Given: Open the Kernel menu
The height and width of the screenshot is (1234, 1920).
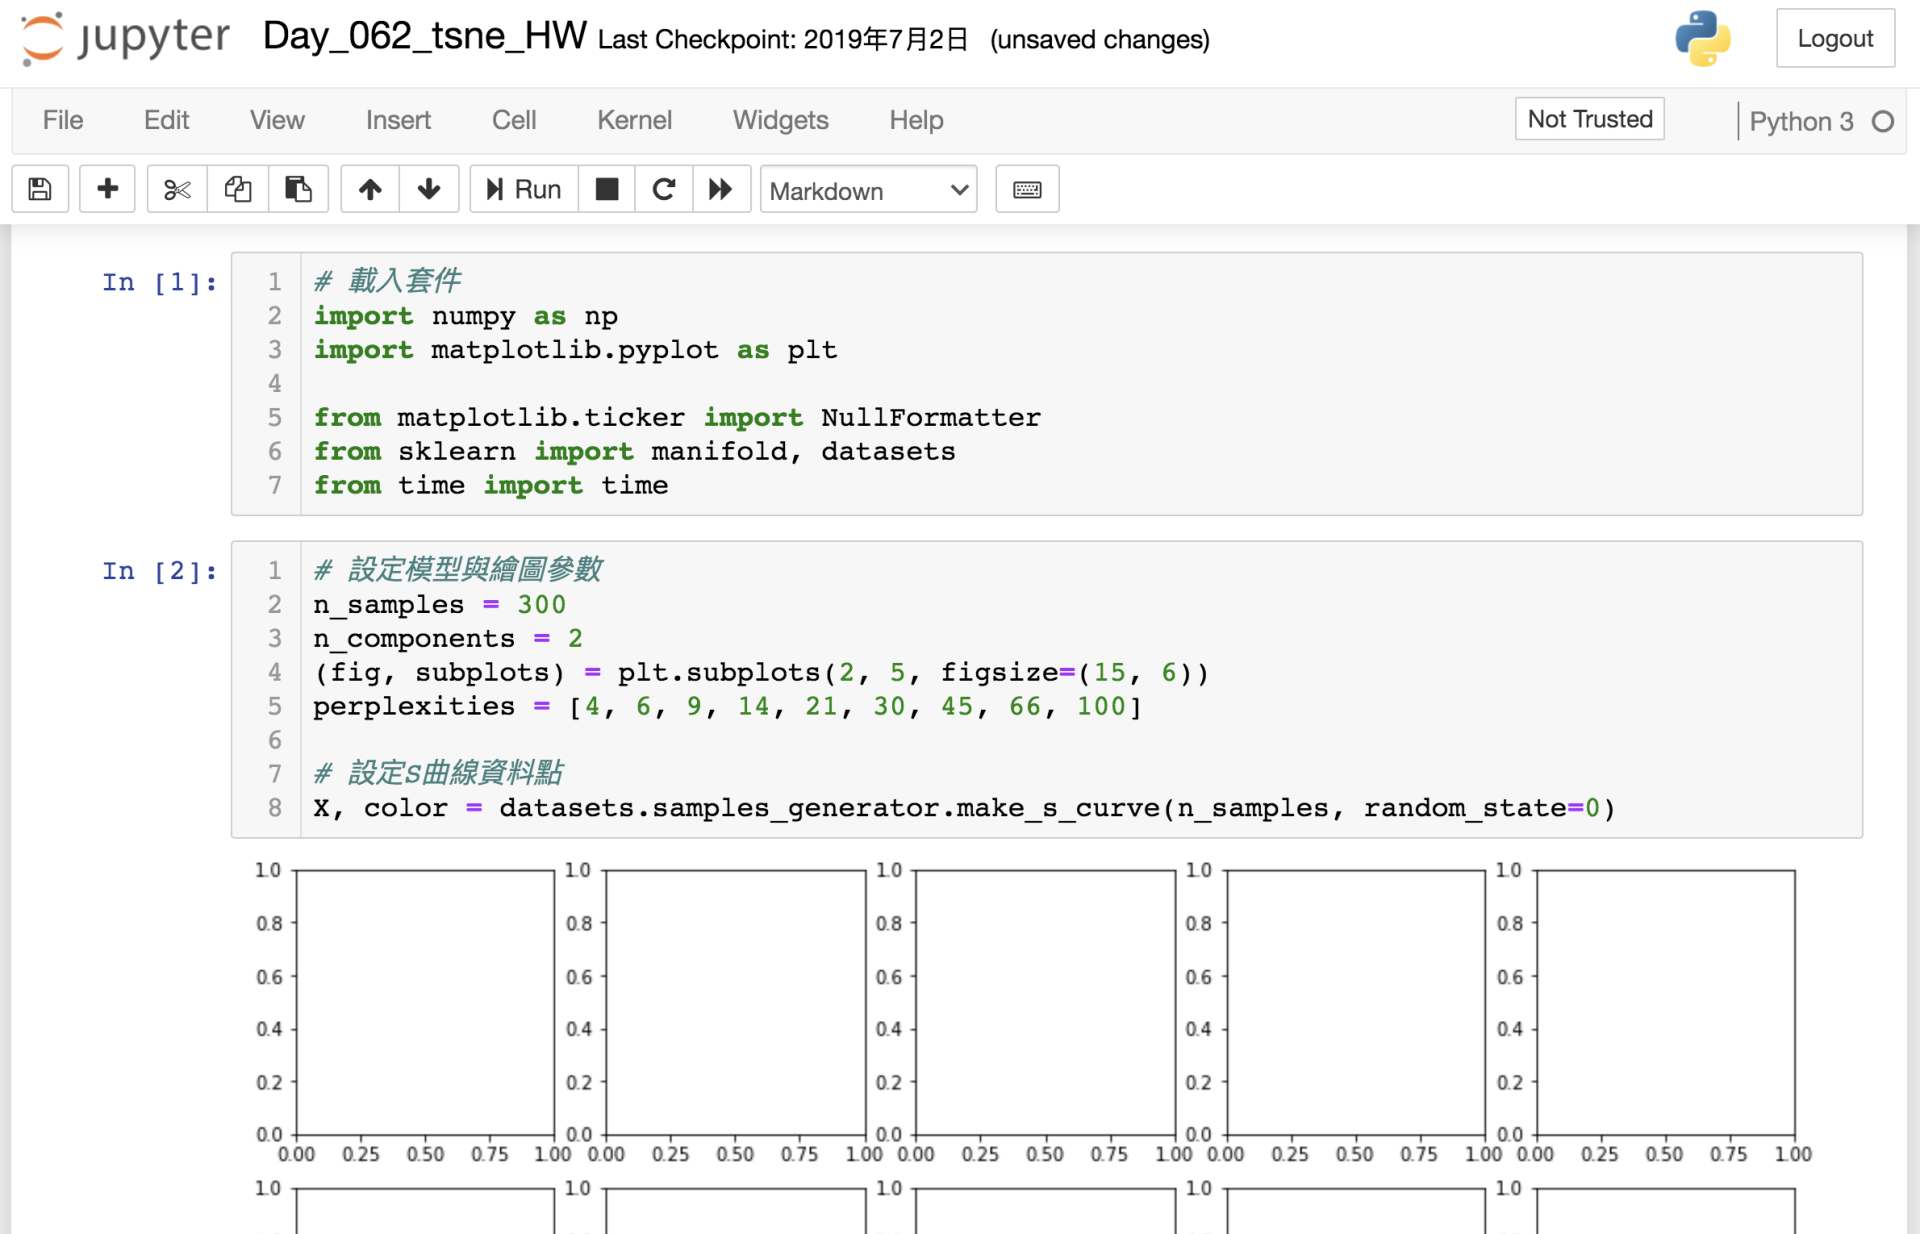Looking at the screenshot, I should pos(634,120).
